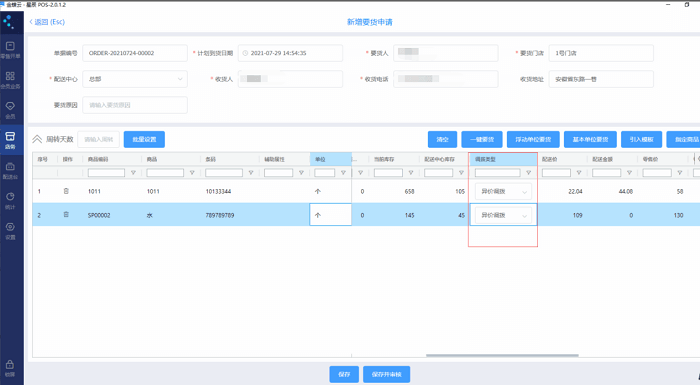Open the 调拨类型 dropdown in row 2
The width and height of the screenshot is (700, 385).
click(503, 215)
